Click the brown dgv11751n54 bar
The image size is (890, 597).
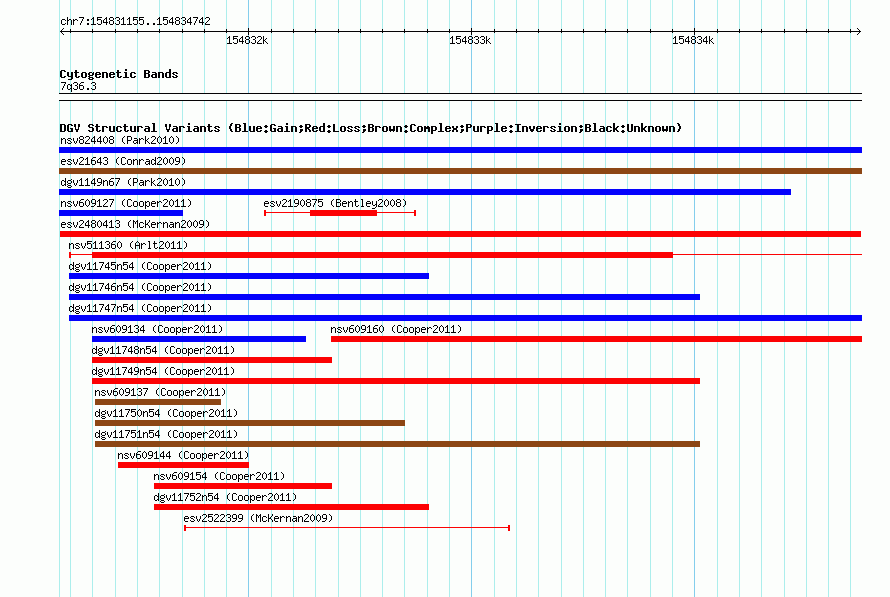pos(397,444)
